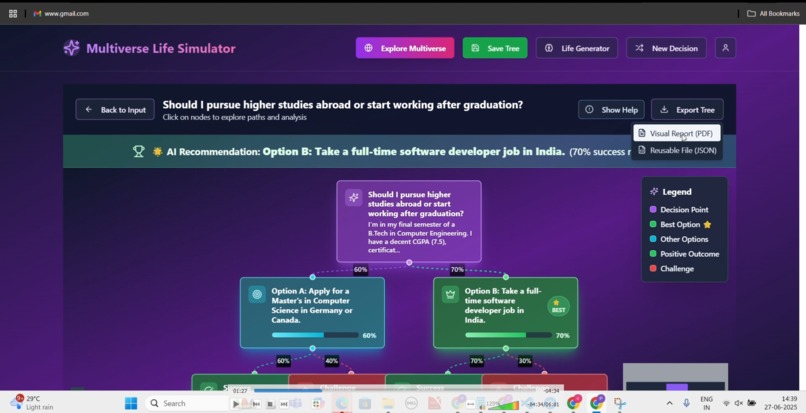The image size is (806, 413).
Task: Open the Snipping Tool taskbar icon
Action: [x=620, y=404]
